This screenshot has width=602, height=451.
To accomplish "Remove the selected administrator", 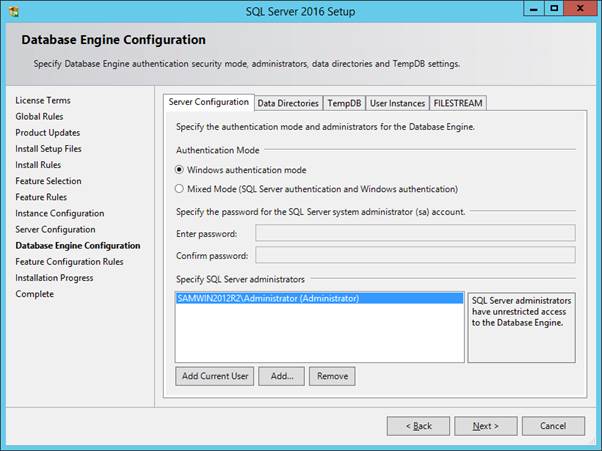I will click(x=332, y=376).
